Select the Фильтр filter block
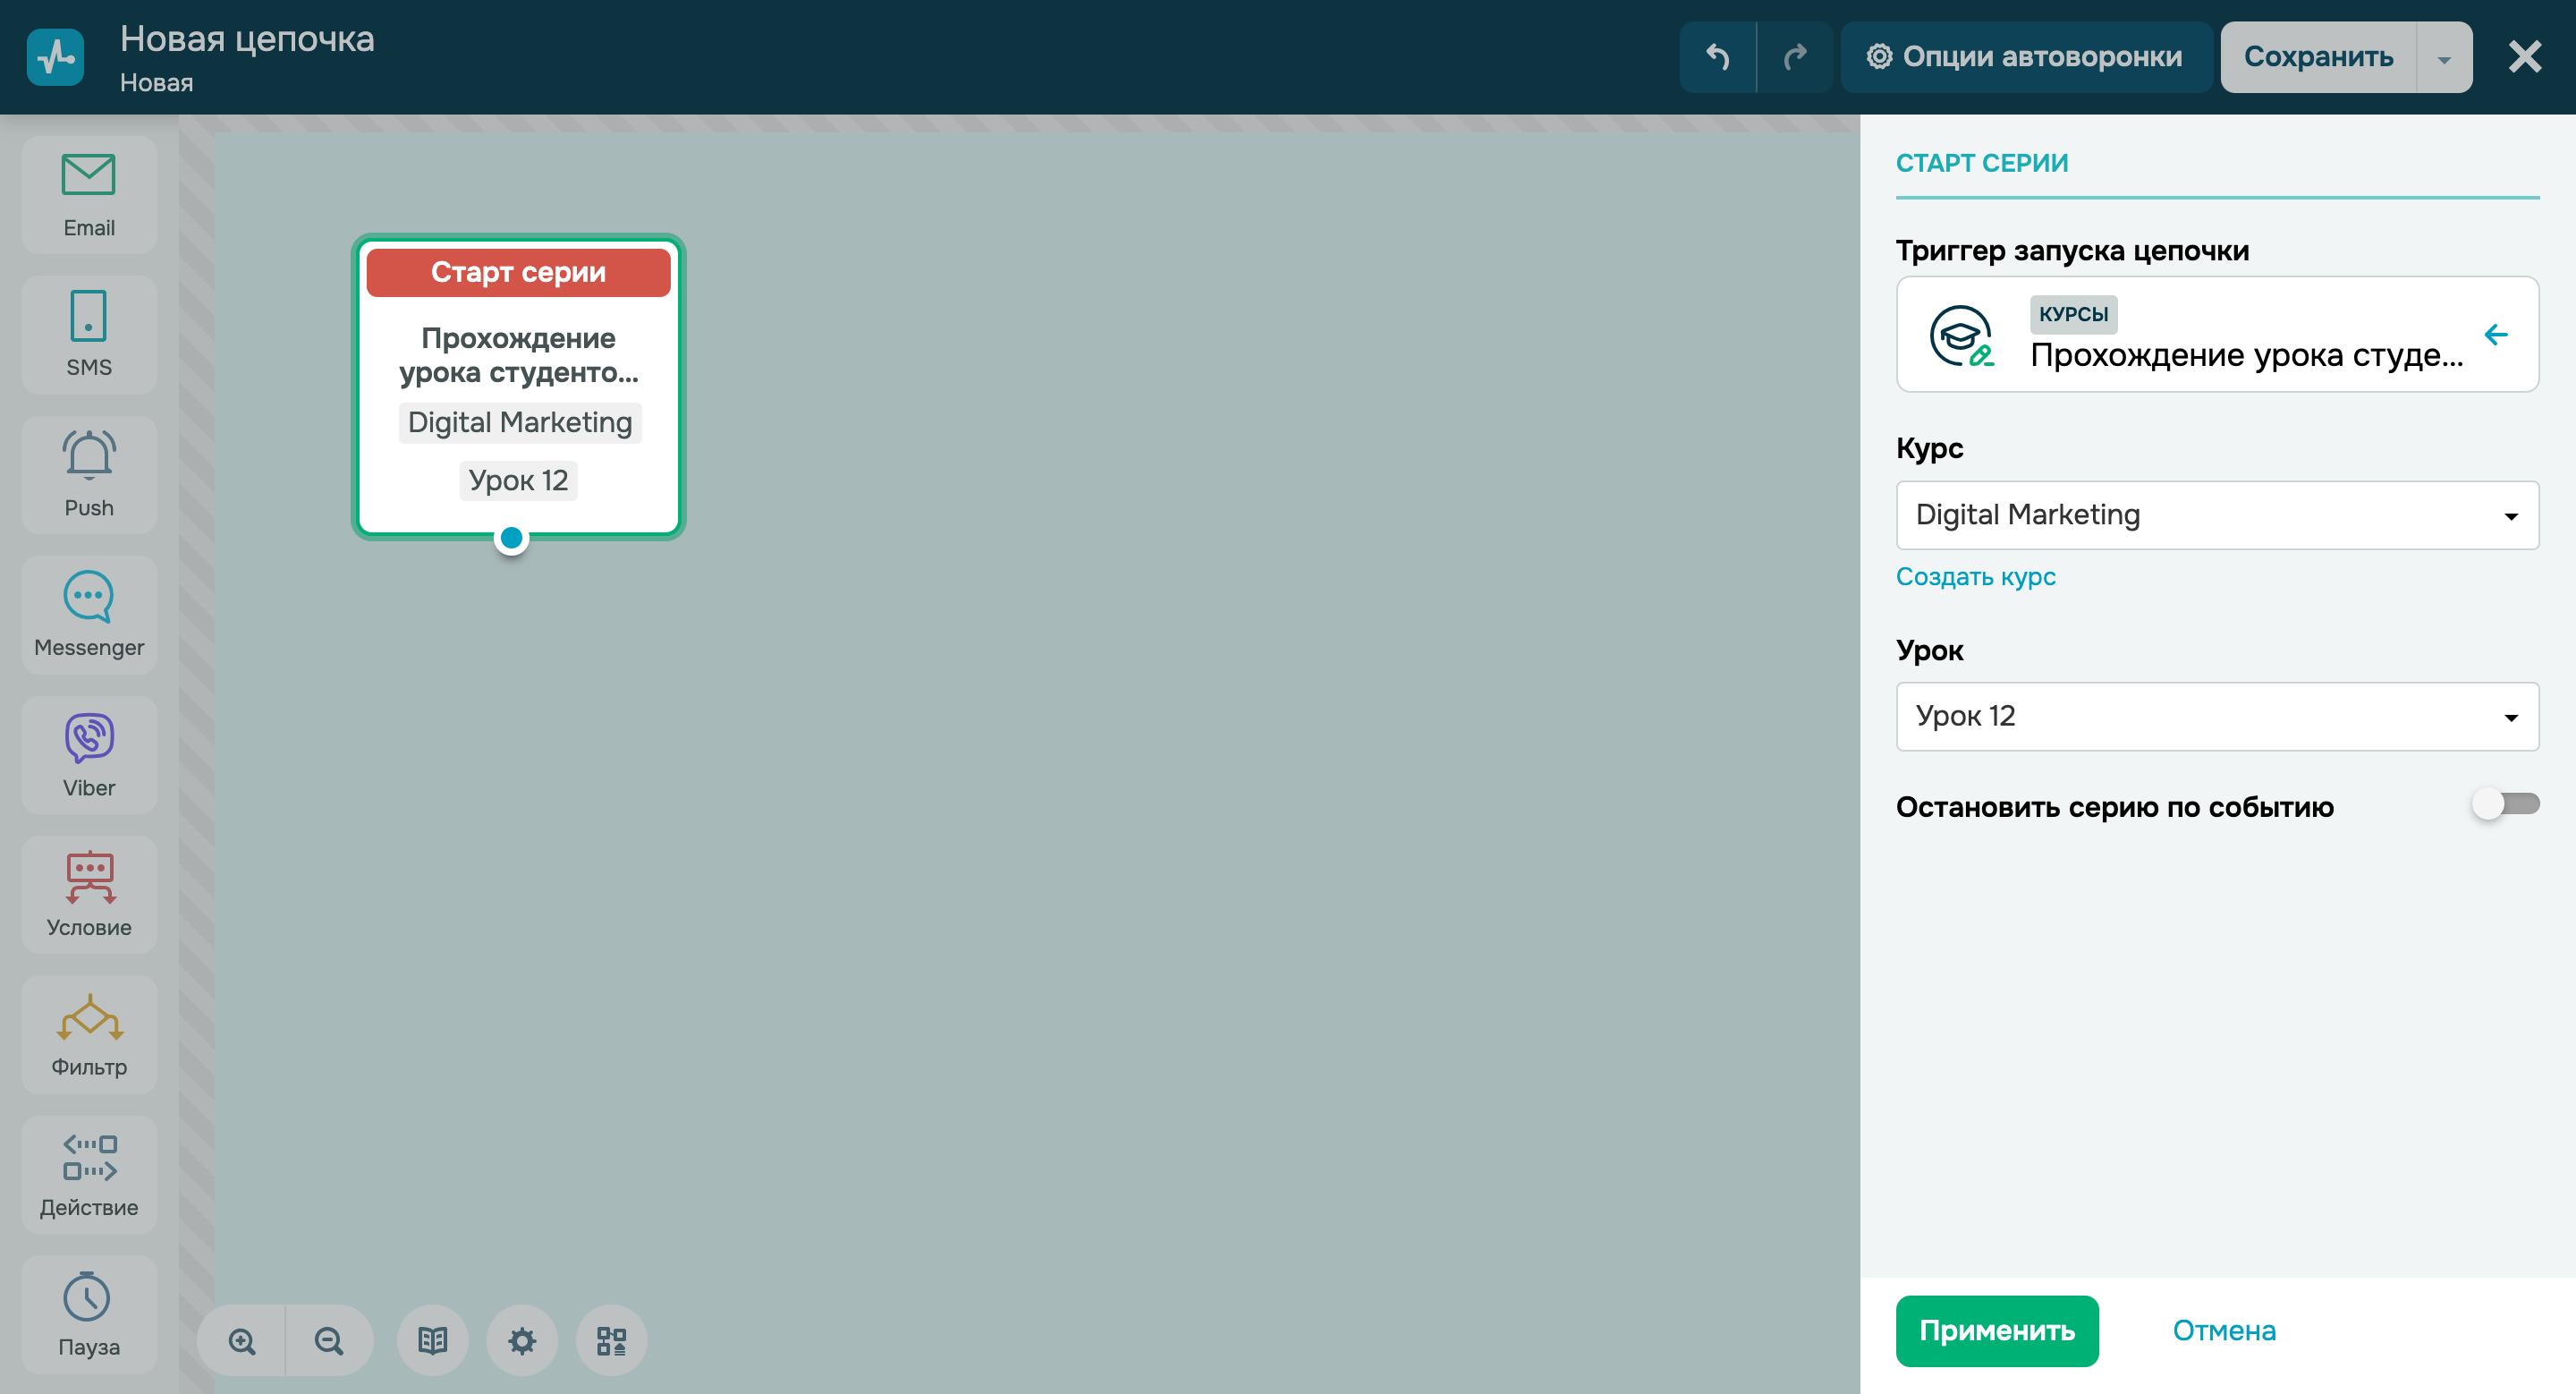 (89, 1034)
